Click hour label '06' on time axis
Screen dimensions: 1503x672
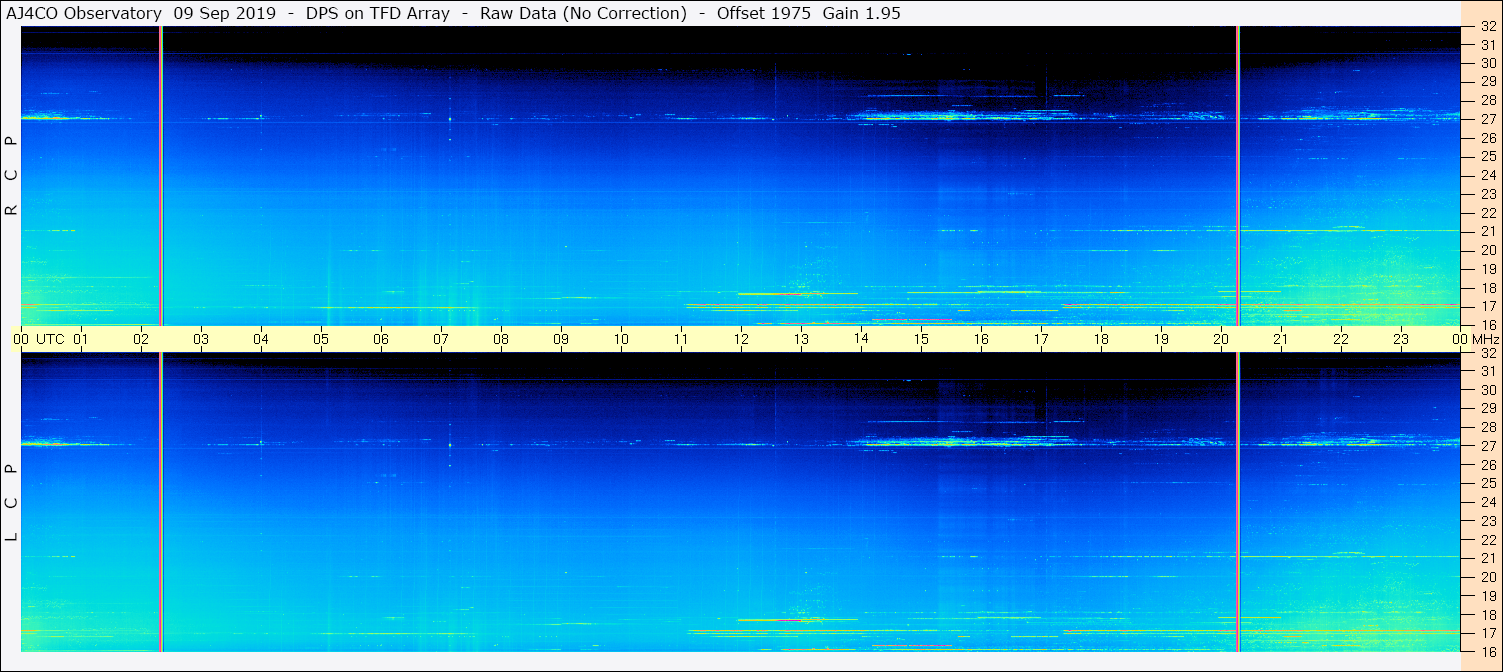(381, 339)
